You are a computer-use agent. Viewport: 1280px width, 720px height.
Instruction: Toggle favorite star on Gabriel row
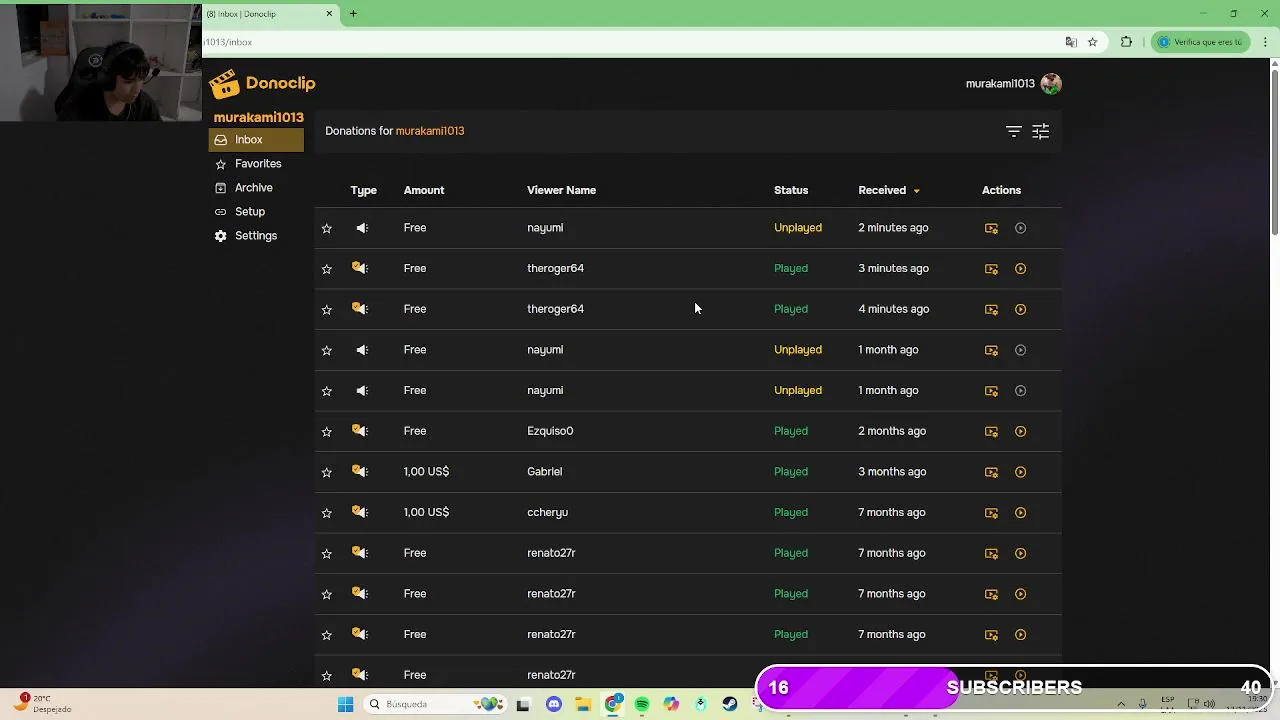pyautogui.click(x=326, y=472)
